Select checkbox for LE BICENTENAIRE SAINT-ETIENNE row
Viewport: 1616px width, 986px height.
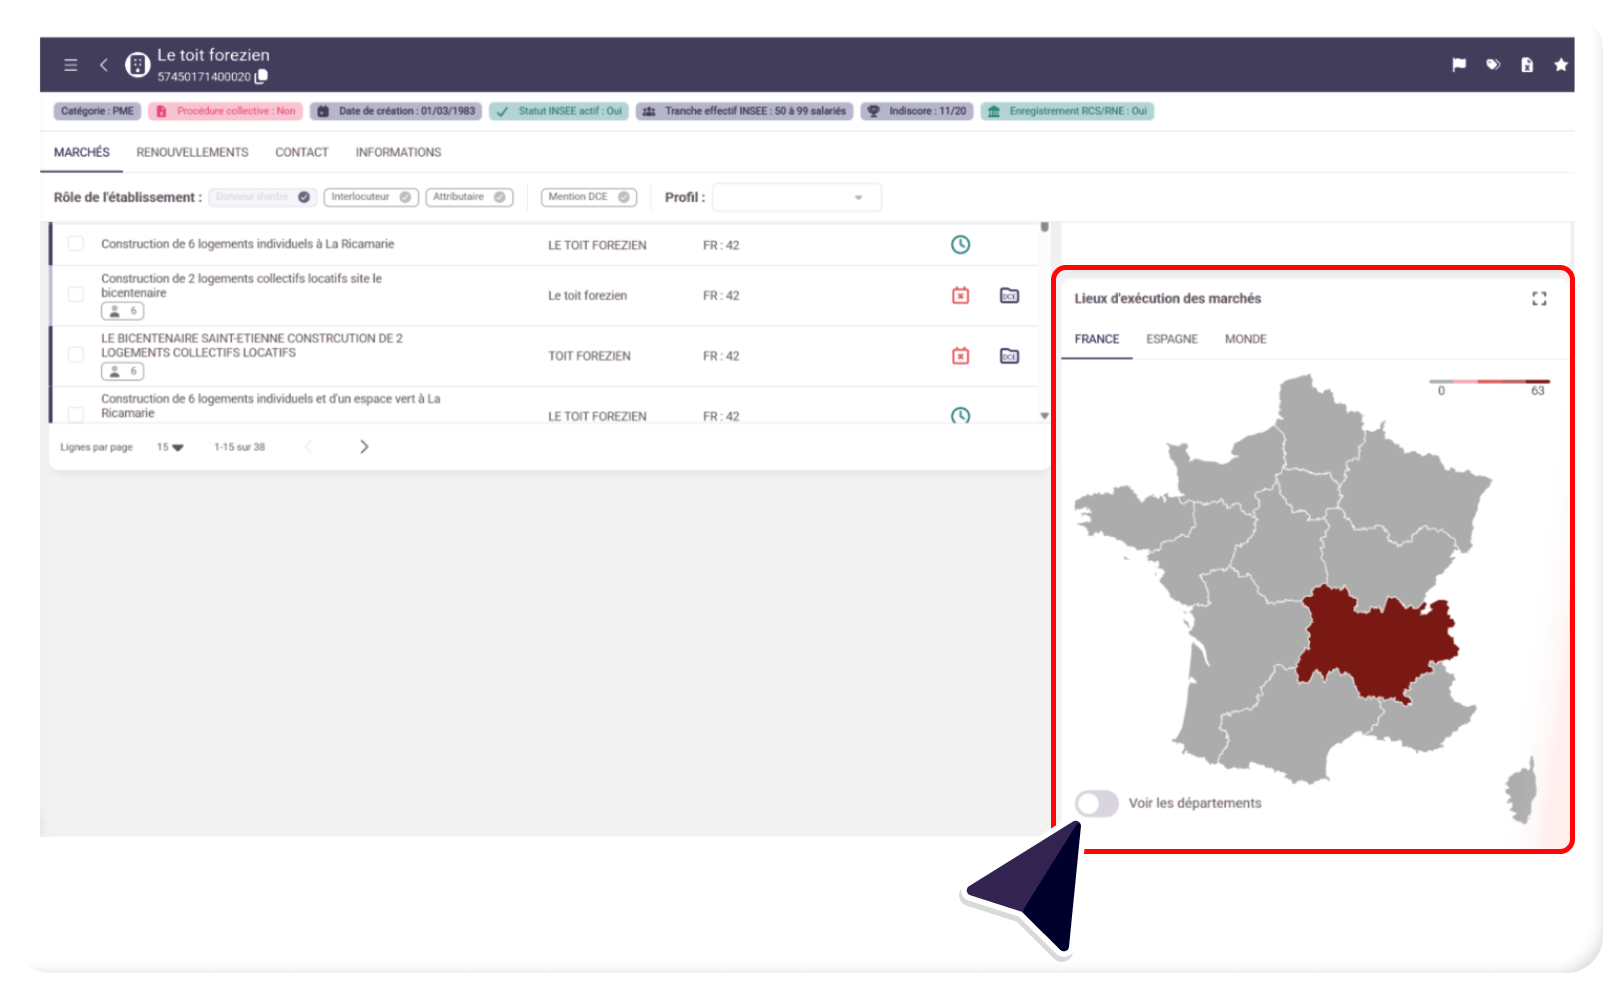point(76,354)
